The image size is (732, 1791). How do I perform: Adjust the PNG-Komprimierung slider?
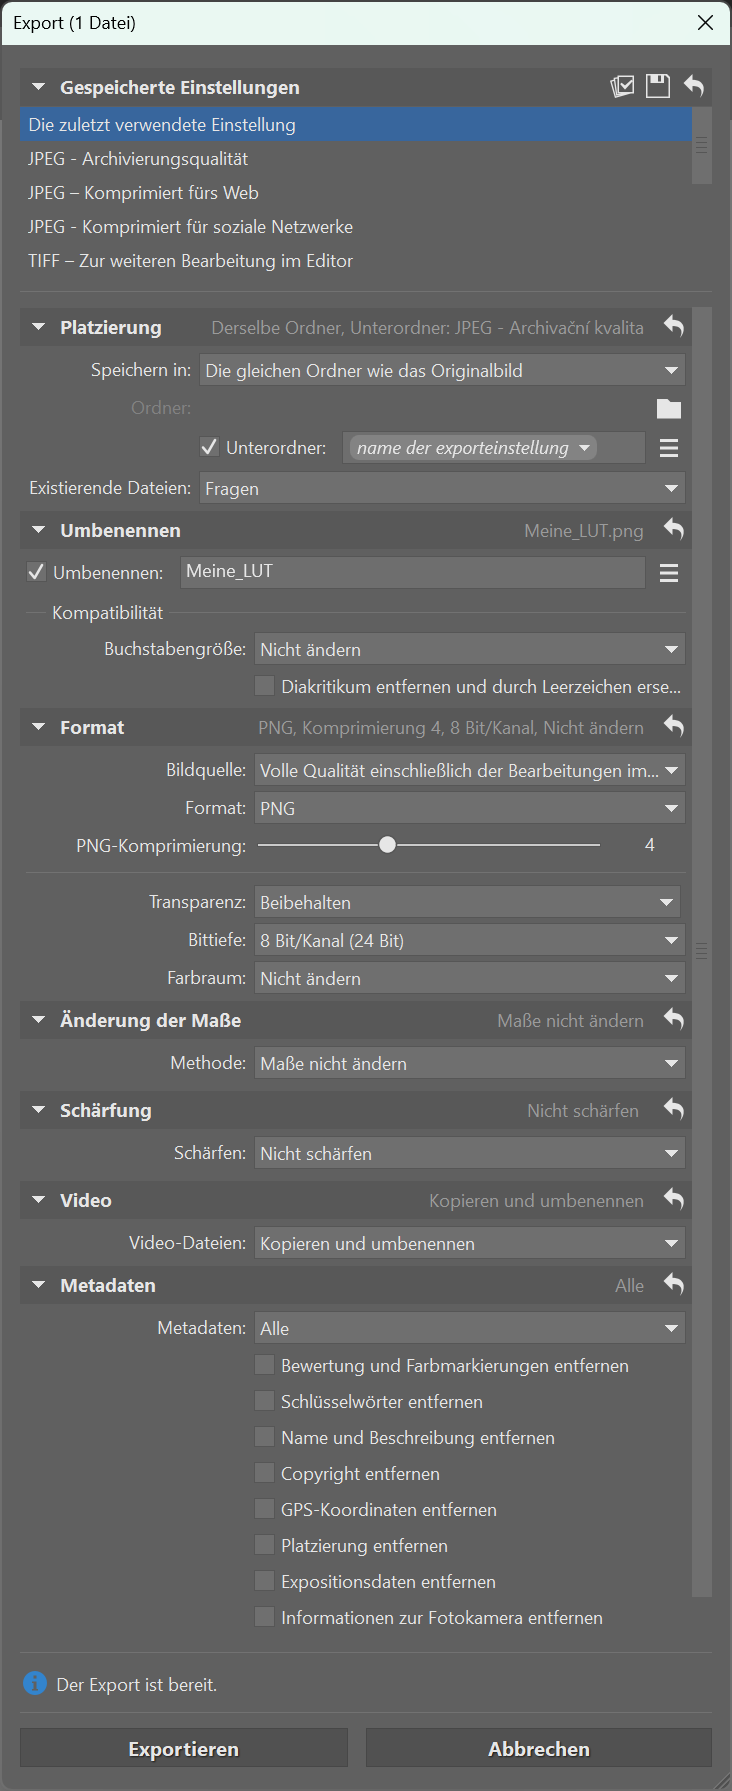387,844
